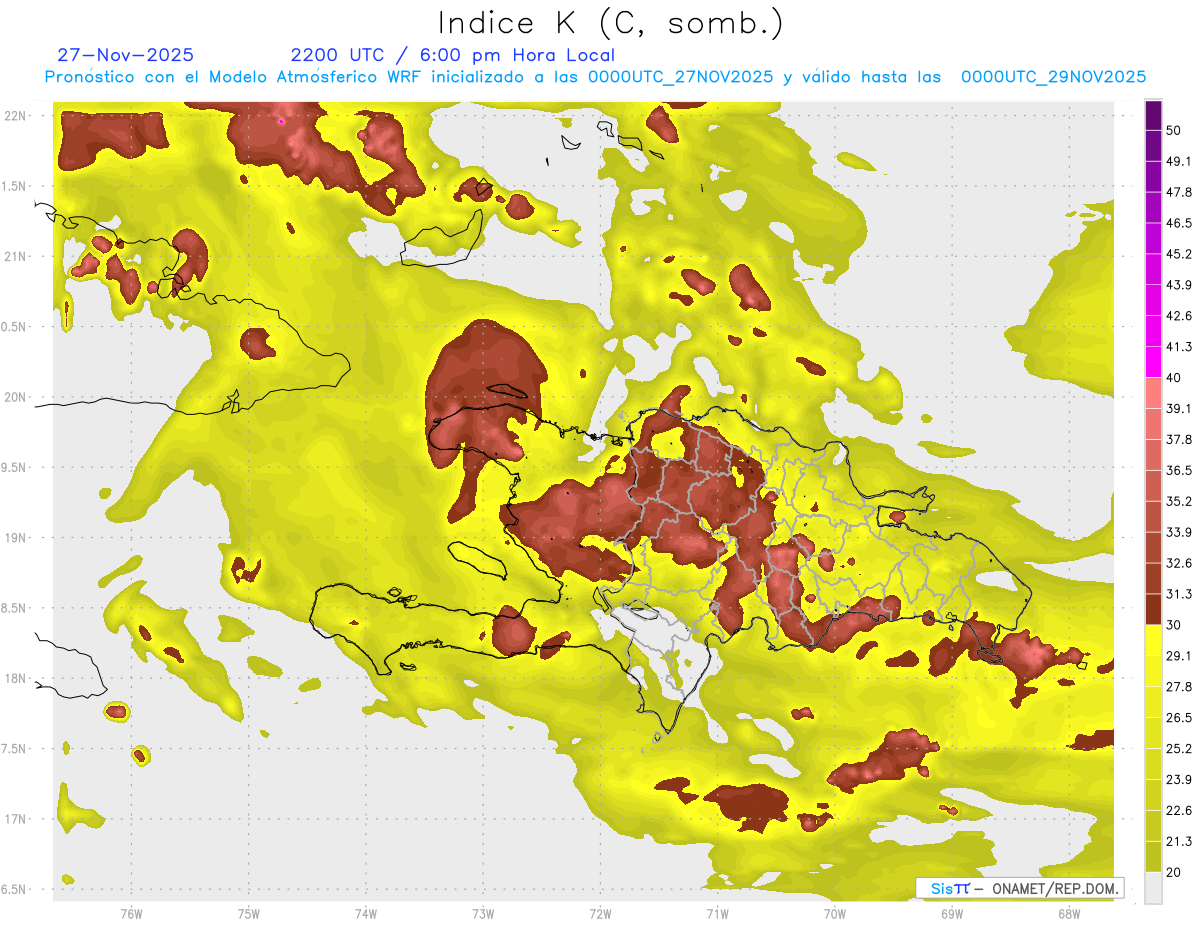1200x927 pixels.
Task: Click the date text 27-Nov-2025
Action: [x=126, y=55]
